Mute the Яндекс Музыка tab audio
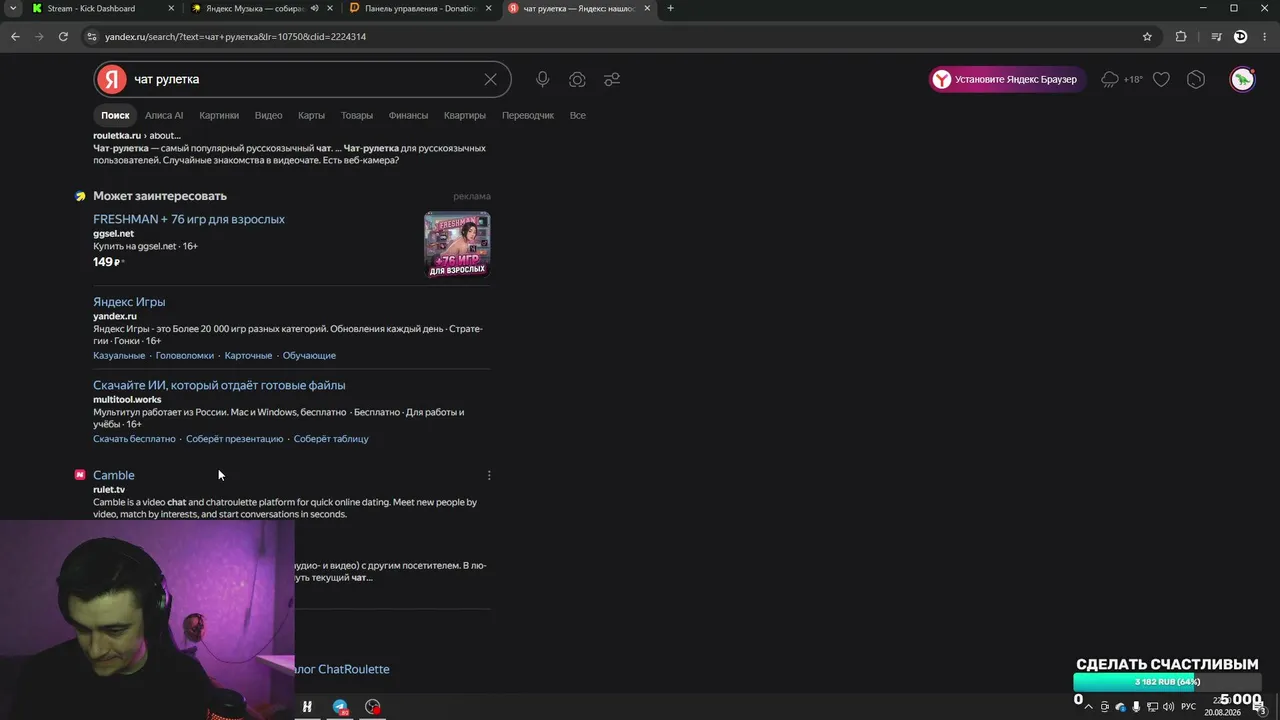This screenshot has height=720, width=1280. point(314,8)
